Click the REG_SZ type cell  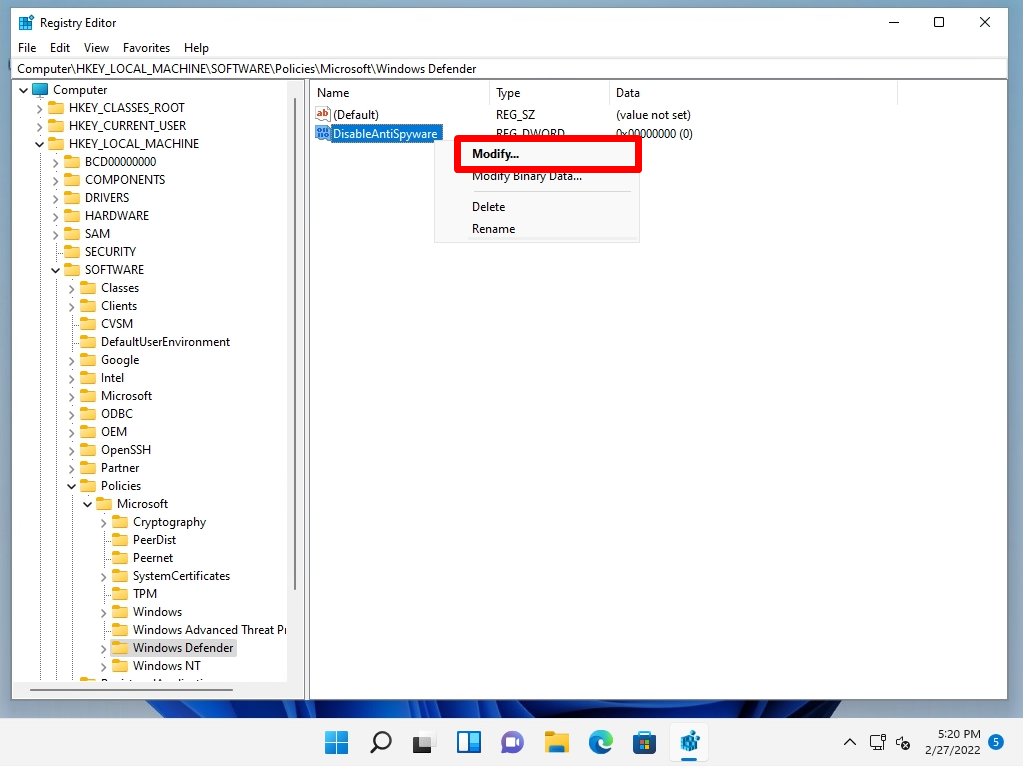coord(515,115)
